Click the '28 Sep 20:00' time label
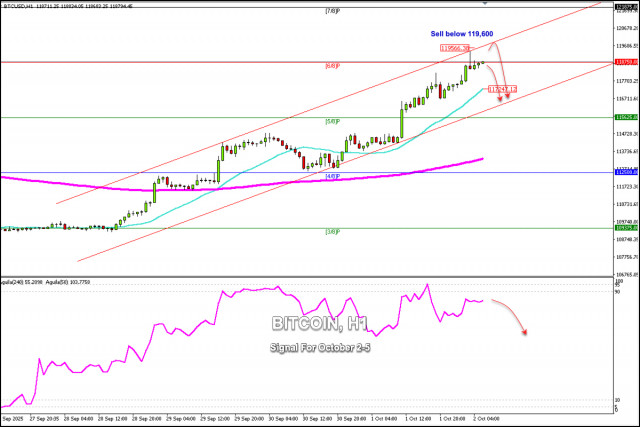The width and height of the screenshot is (640, 427). point(147,419)
